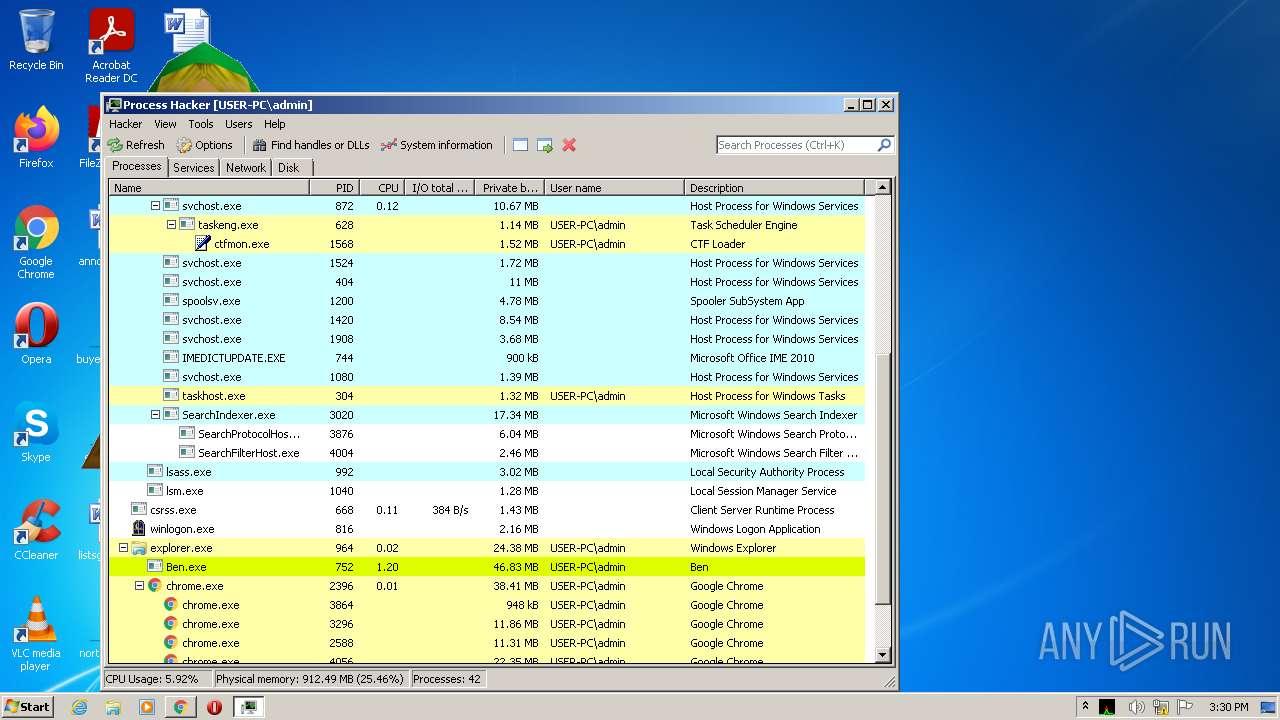This screenshot has height=720, width=1280.
Task: Open Firefox desktop icon
Action: (x=36, y=138)
